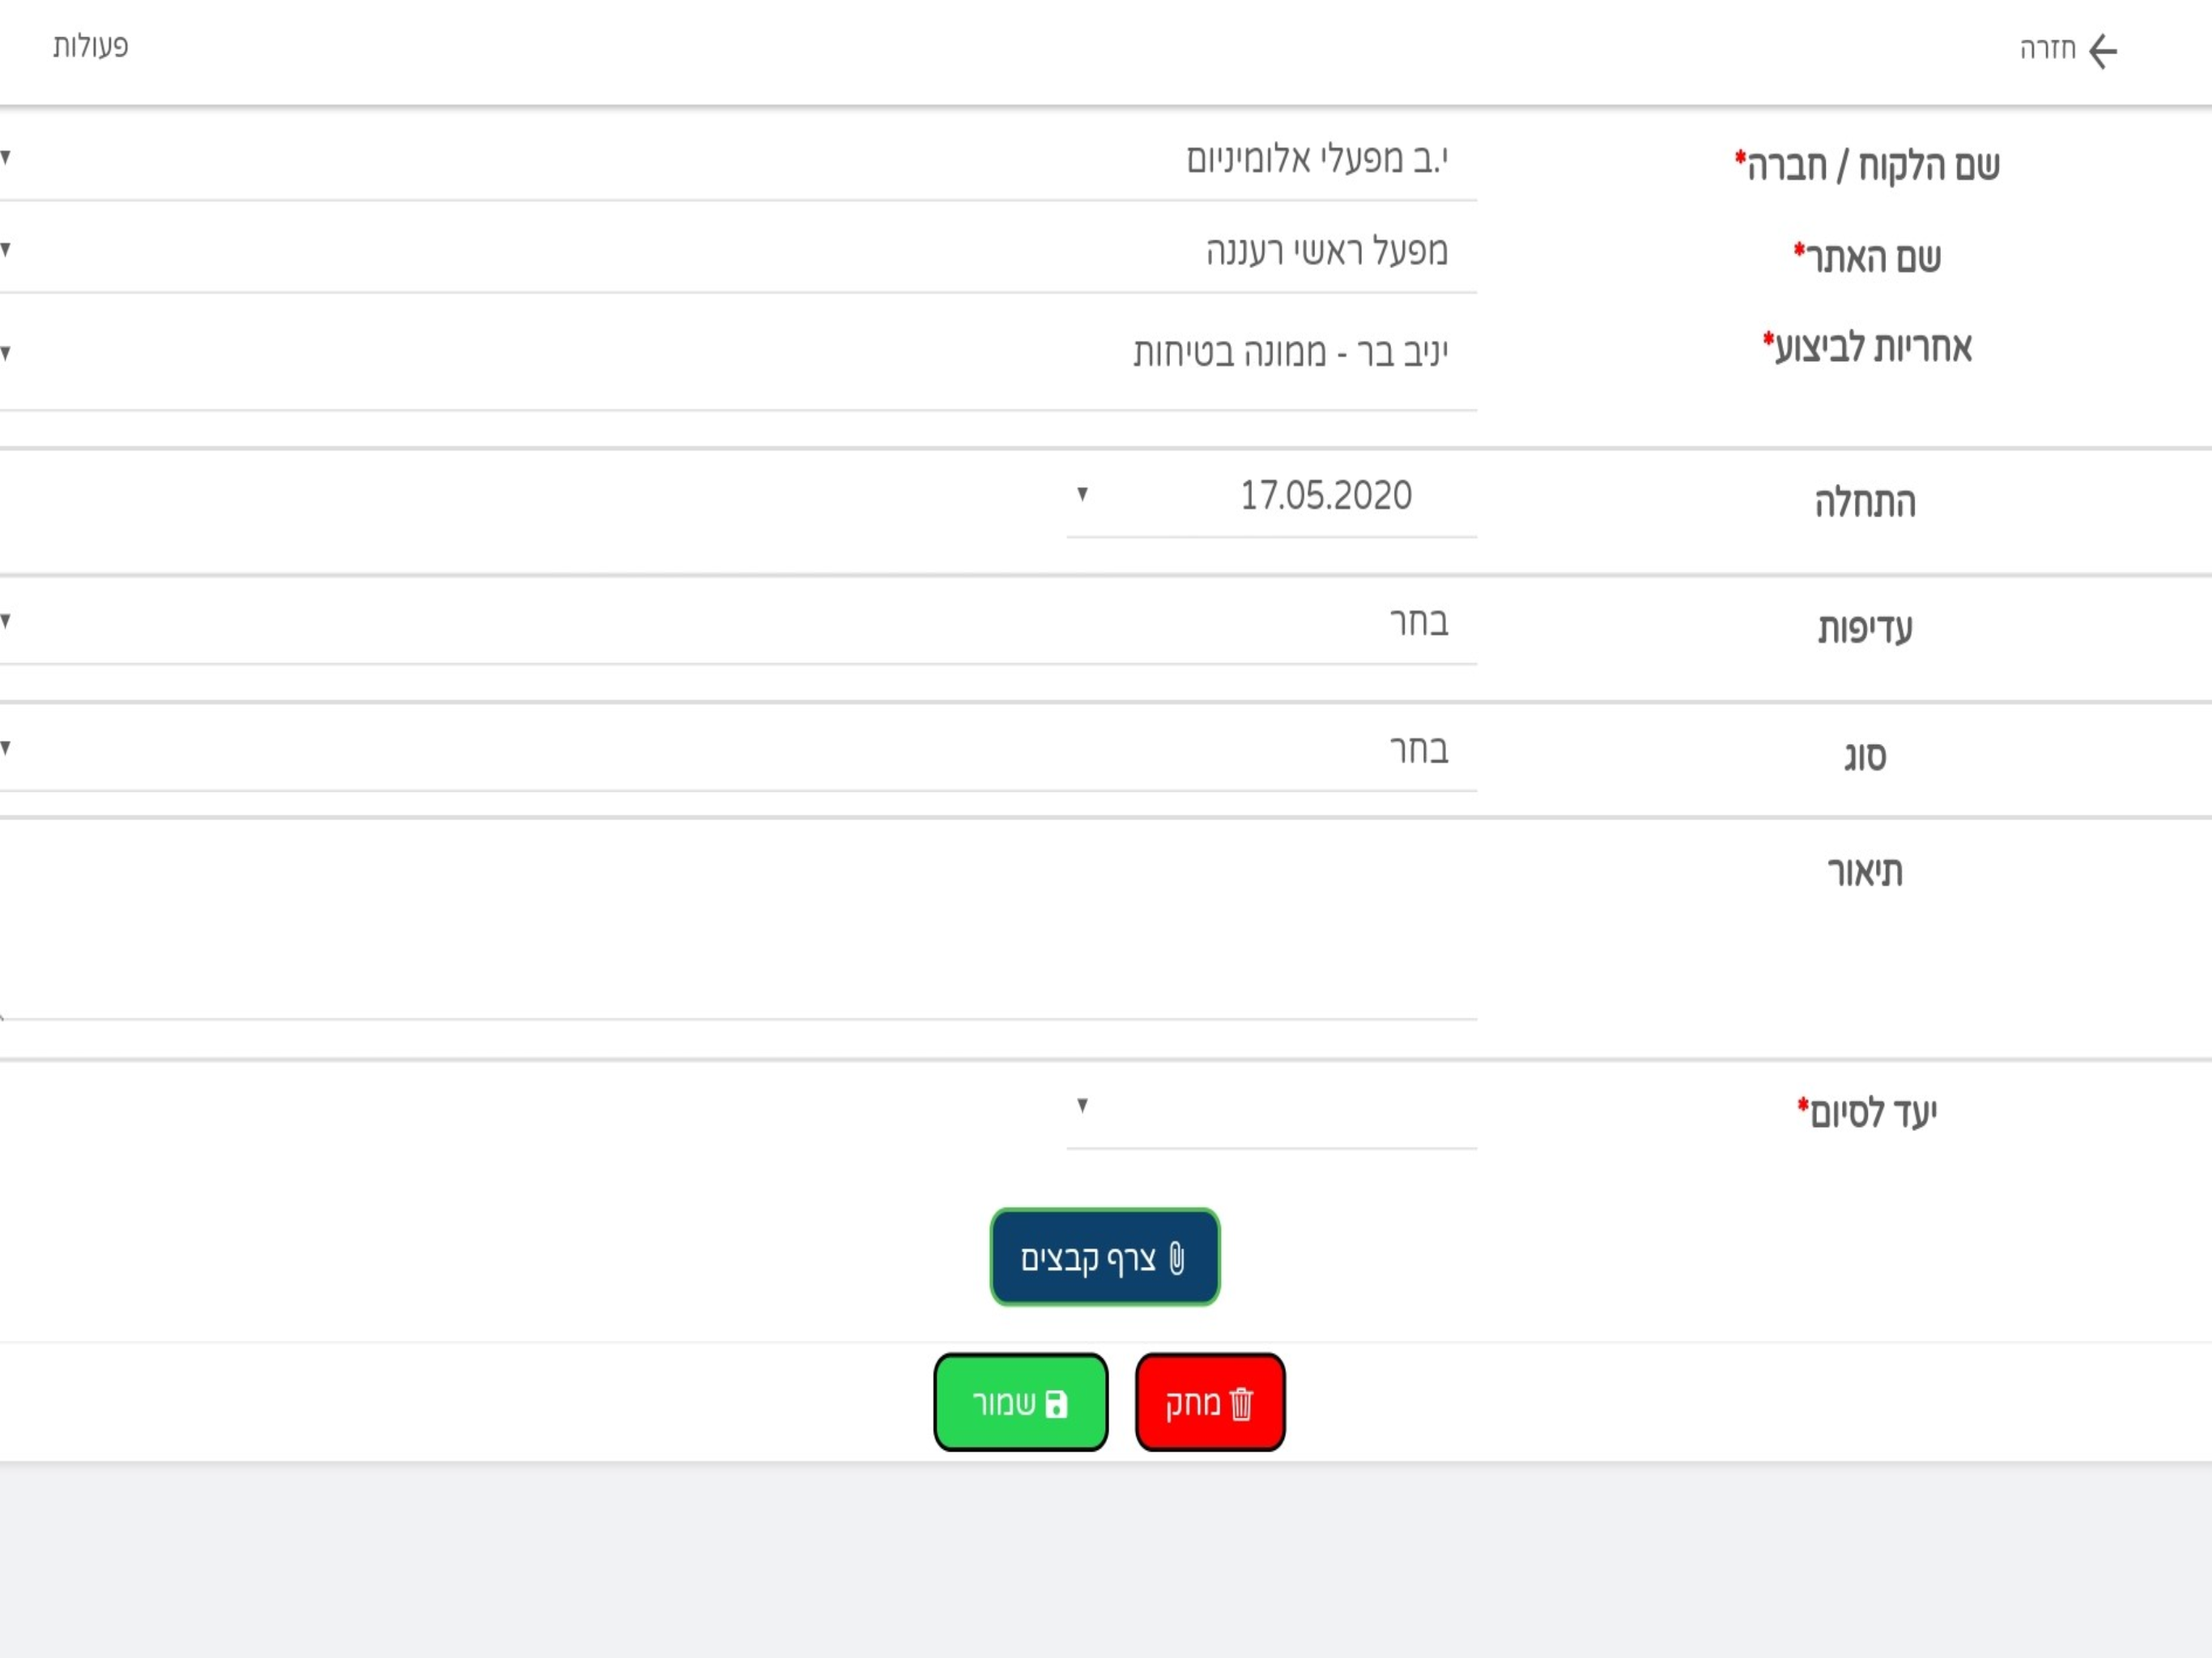The image size is (2212, 1658).
Task: Click the סוג label text
Action: tap(1866, 756)
